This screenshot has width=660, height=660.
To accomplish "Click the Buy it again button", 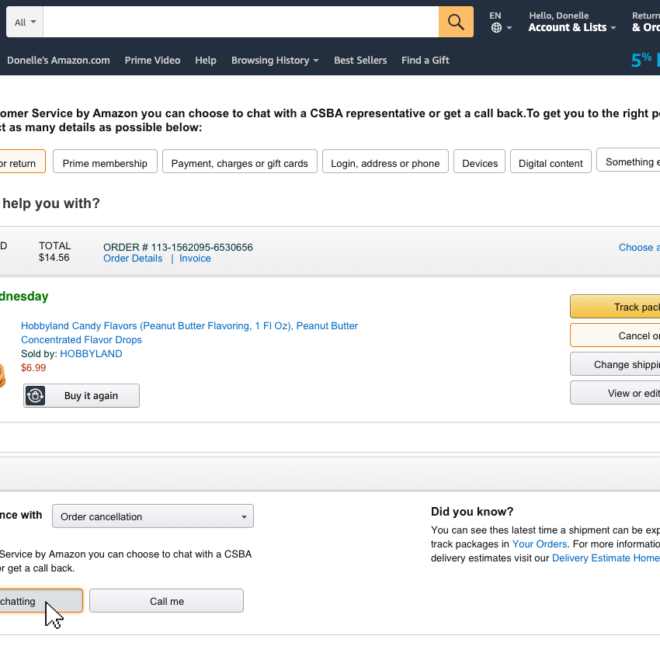I will click(x=81, y=396).
